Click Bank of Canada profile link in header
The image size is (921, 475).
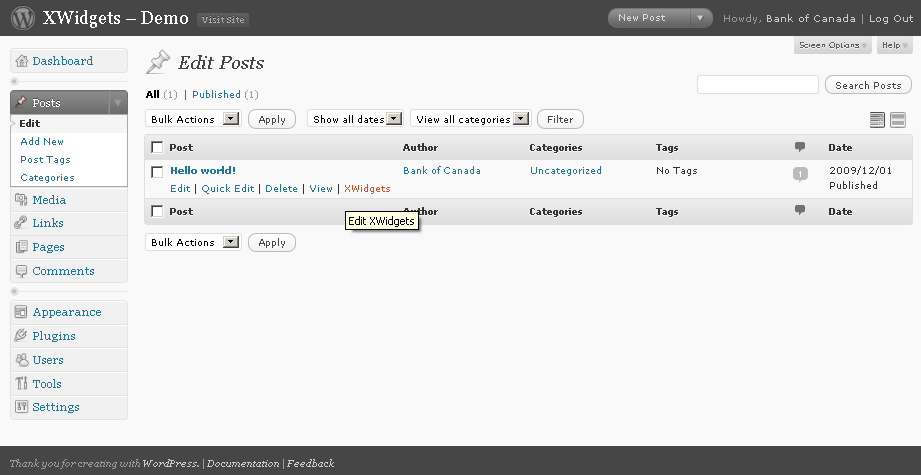point(811,18)
